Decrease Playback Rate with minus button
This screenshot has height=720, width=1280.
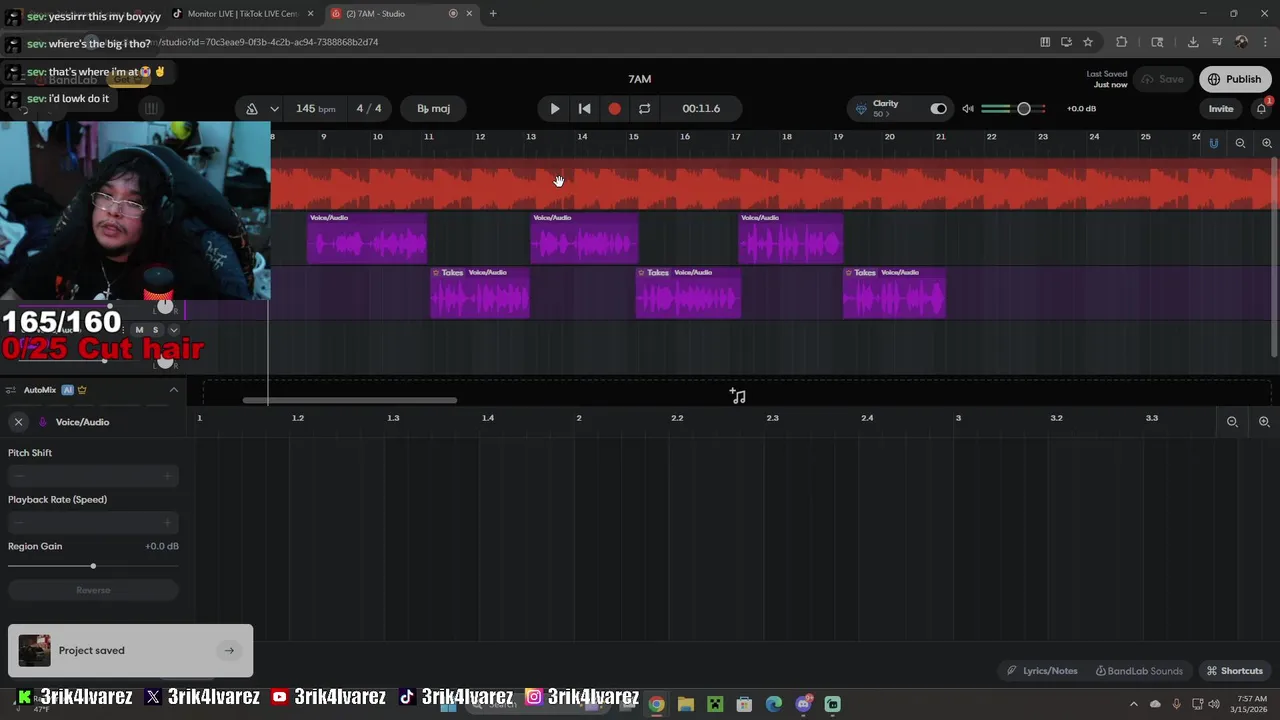point(19,523)
